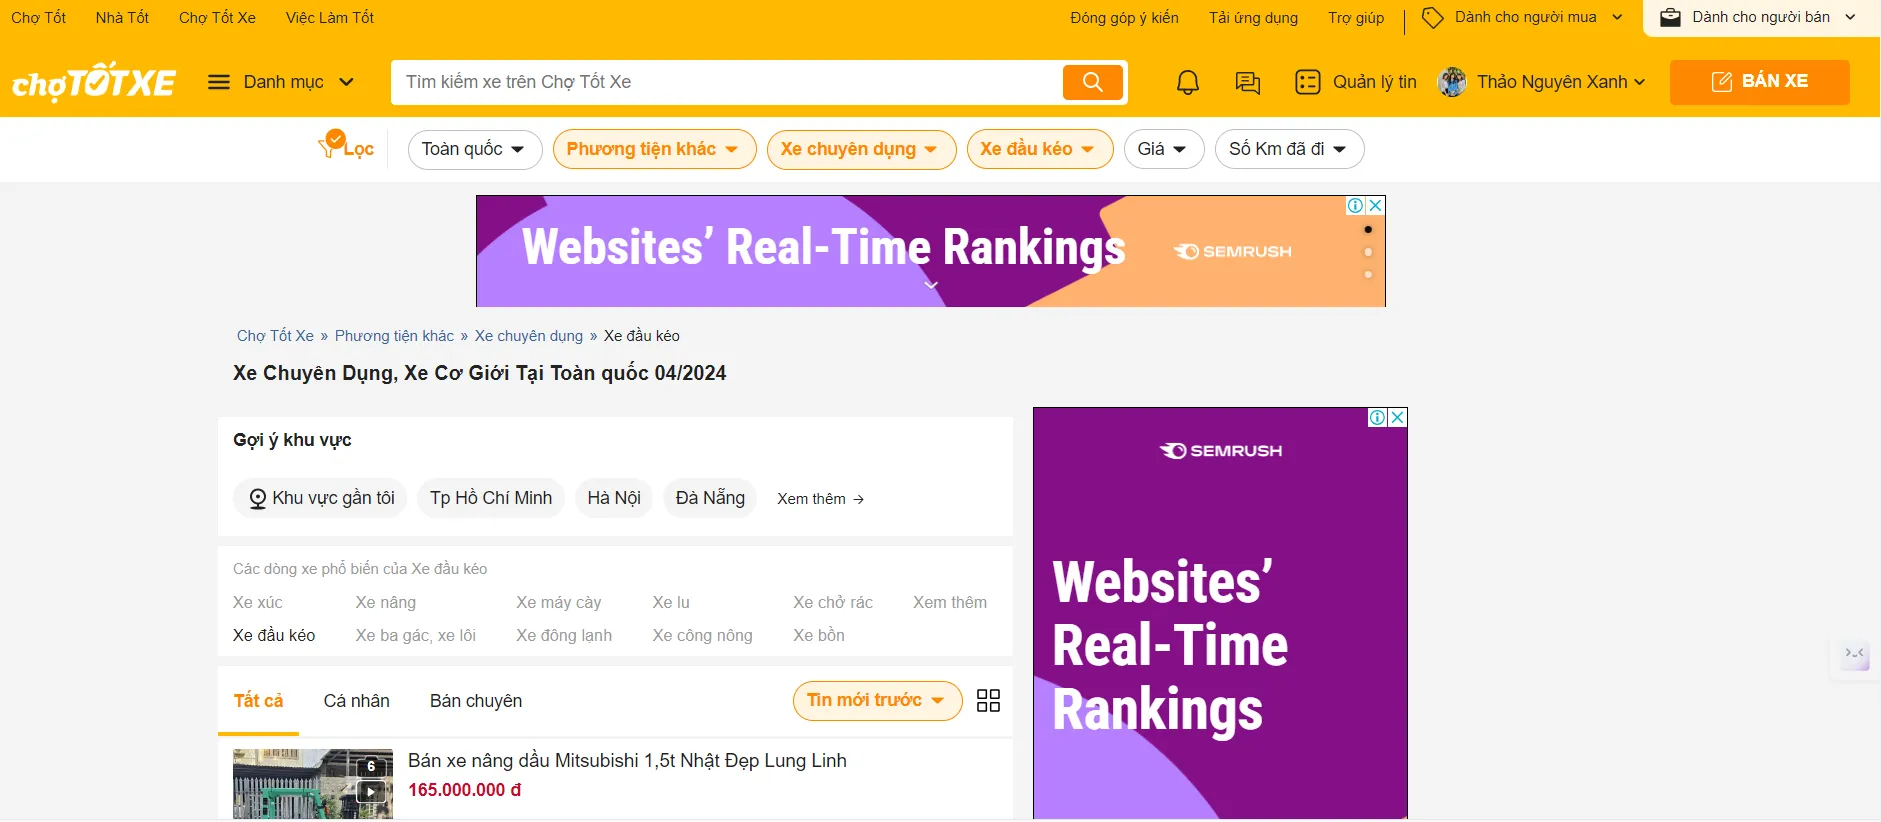This screenshot has height=822, width=1881.
Task: Open listing title Bán xe nâng dầu Mitsubishi
Action: click(627, 760)
